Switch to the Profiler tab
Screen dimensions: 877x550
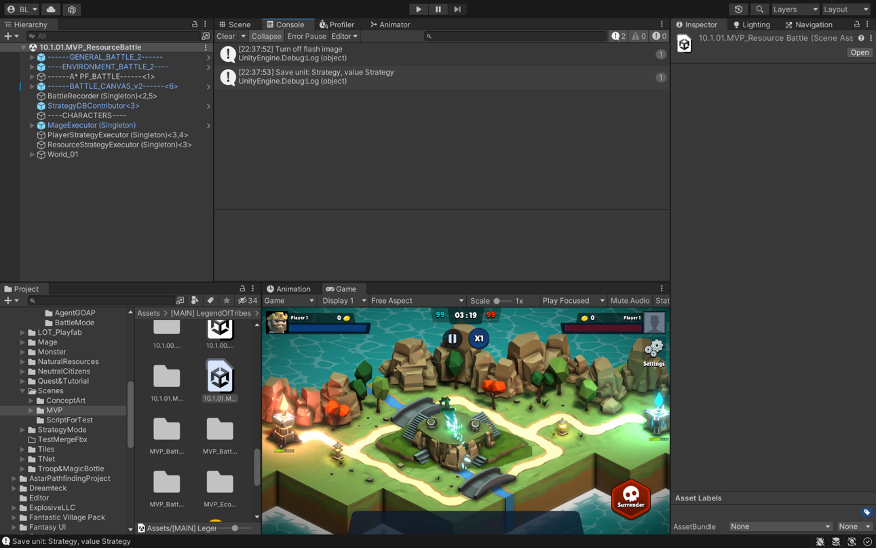(x=337, y=24)
